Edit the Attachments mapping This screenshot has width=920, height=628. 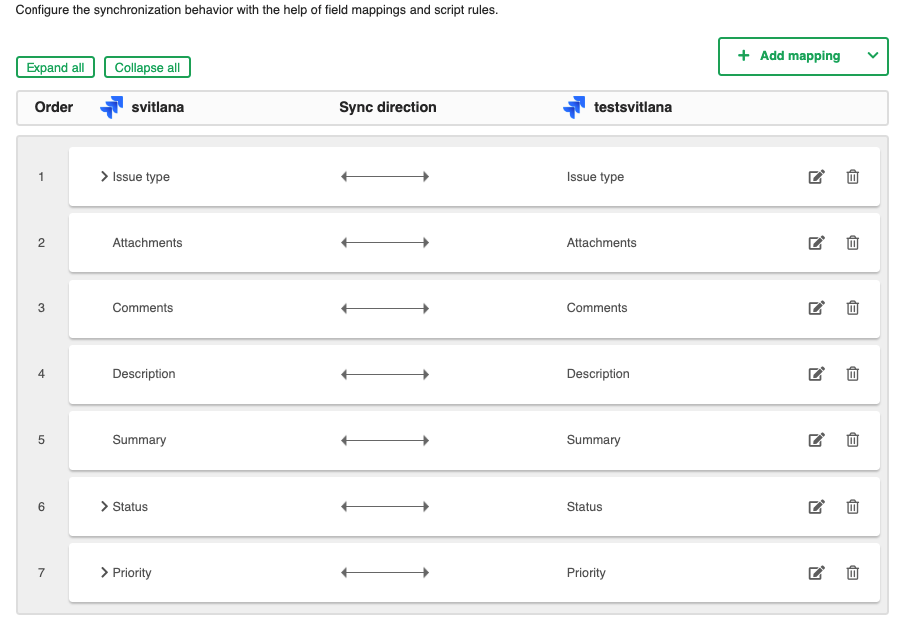(816, 243)
